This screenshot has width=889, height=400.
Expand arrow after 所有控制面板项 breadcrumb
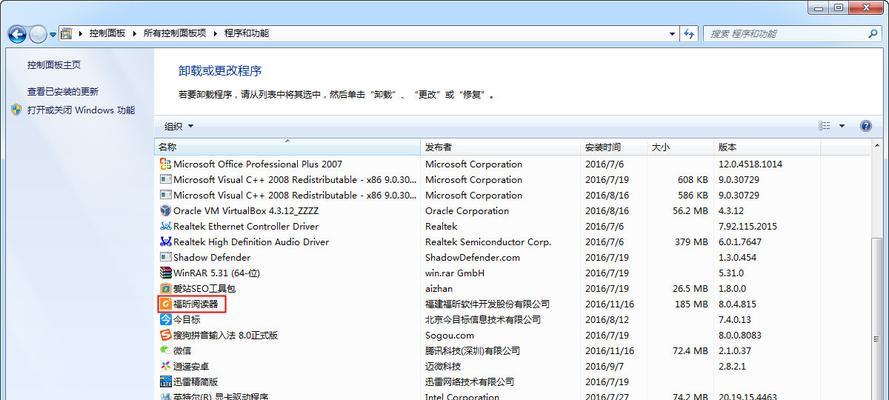(x=215, y=33)
